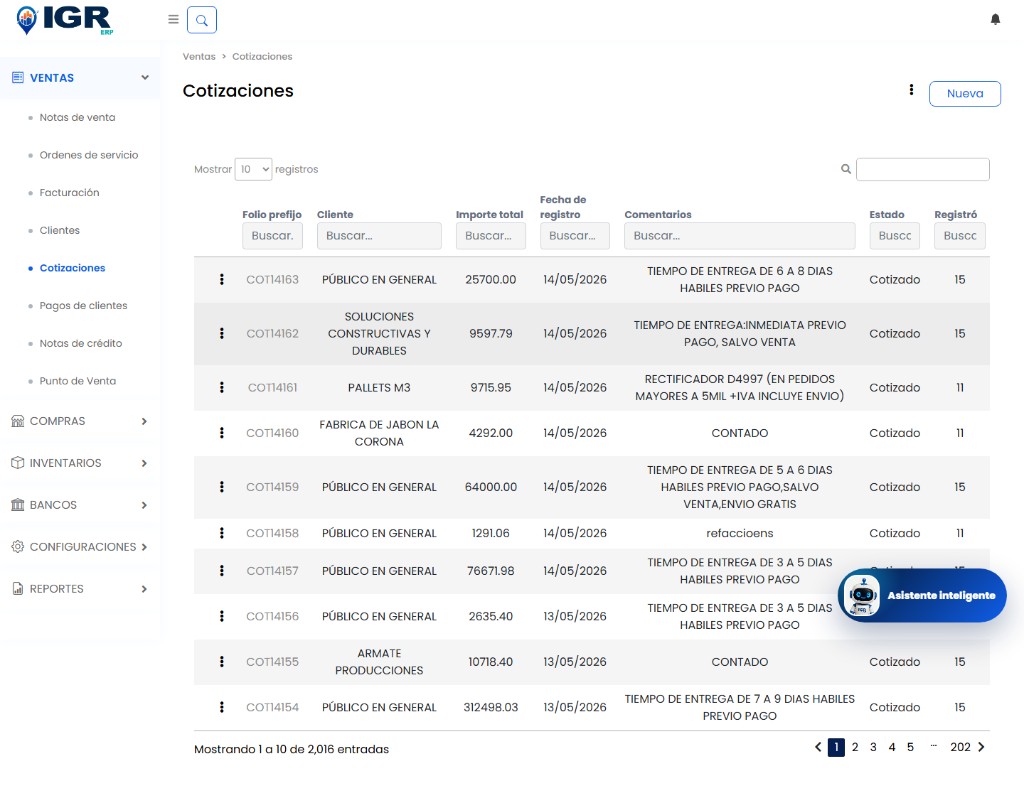Open Notas de crédito
Screen dimensions: 1024x798
(81, 343)
